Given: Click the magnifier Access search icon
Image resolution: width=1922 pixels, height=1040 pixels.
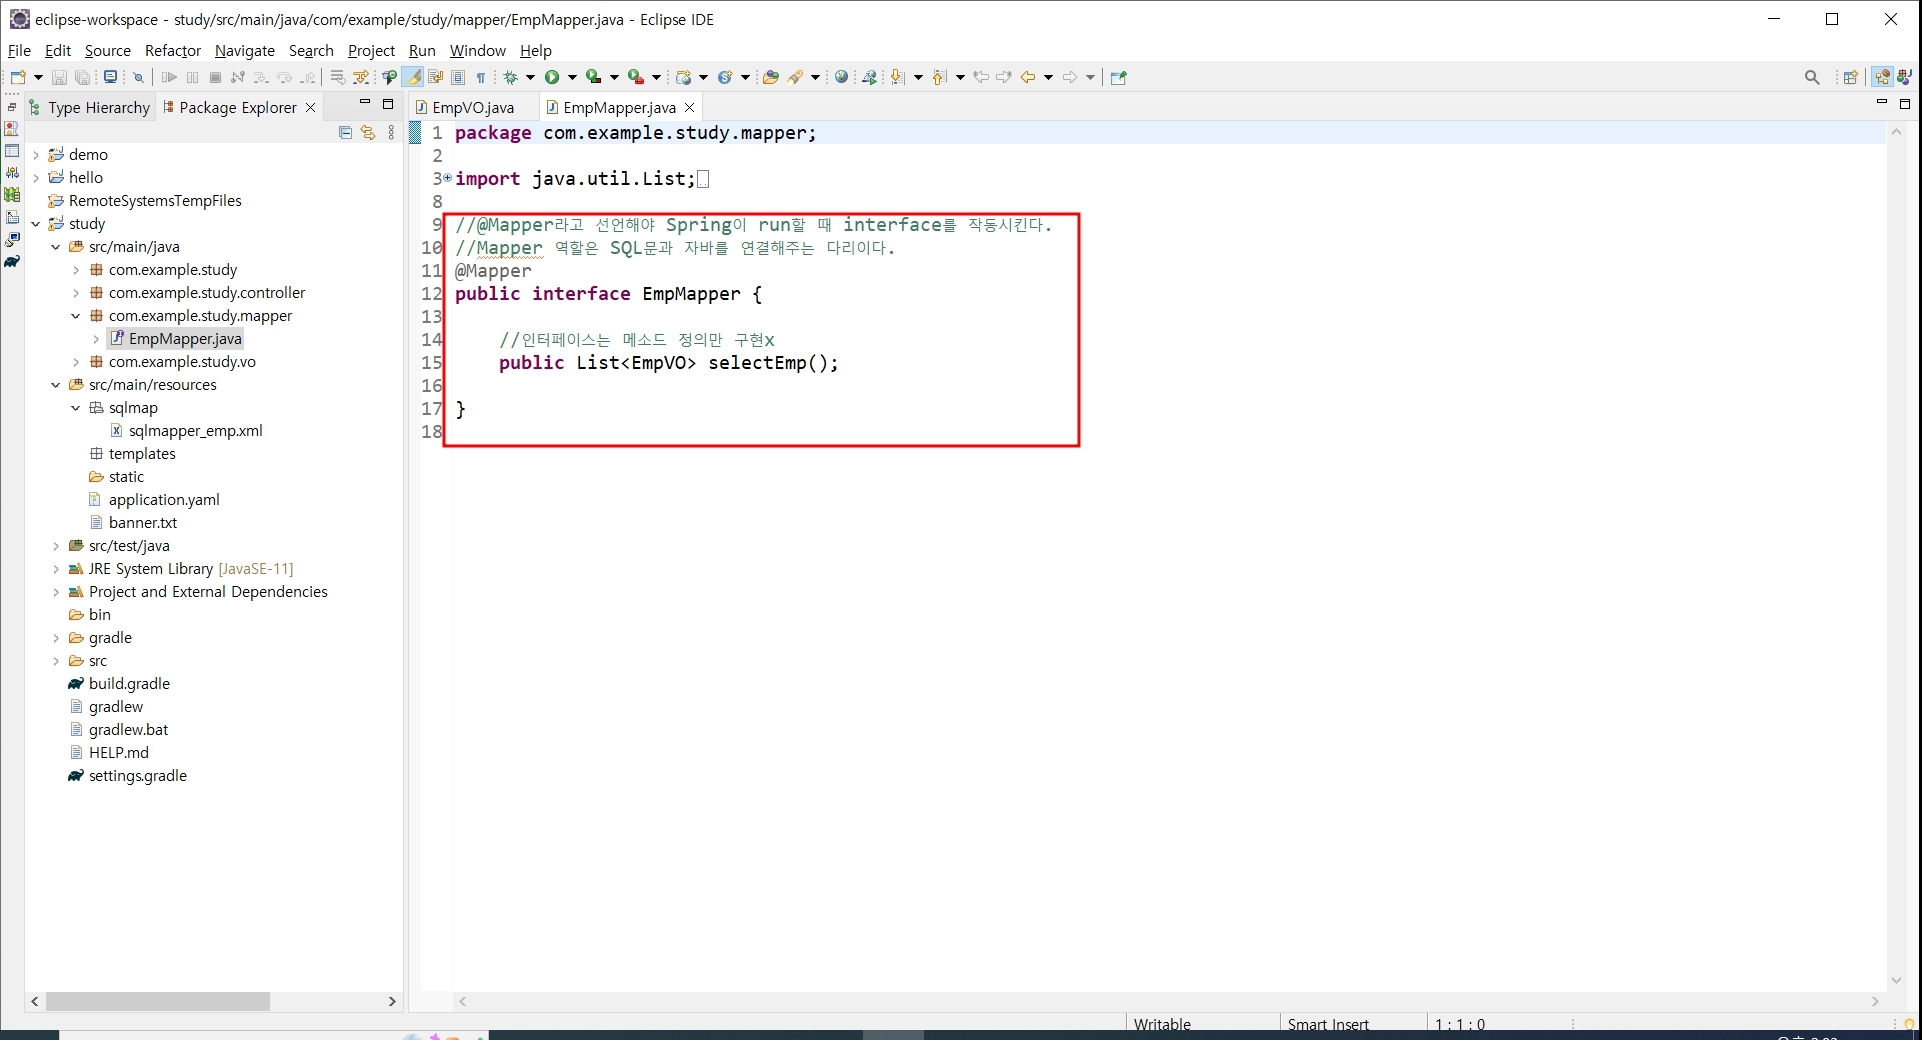Looking at the screenshot, I should pyautogui.click(x=1812, y=77).
